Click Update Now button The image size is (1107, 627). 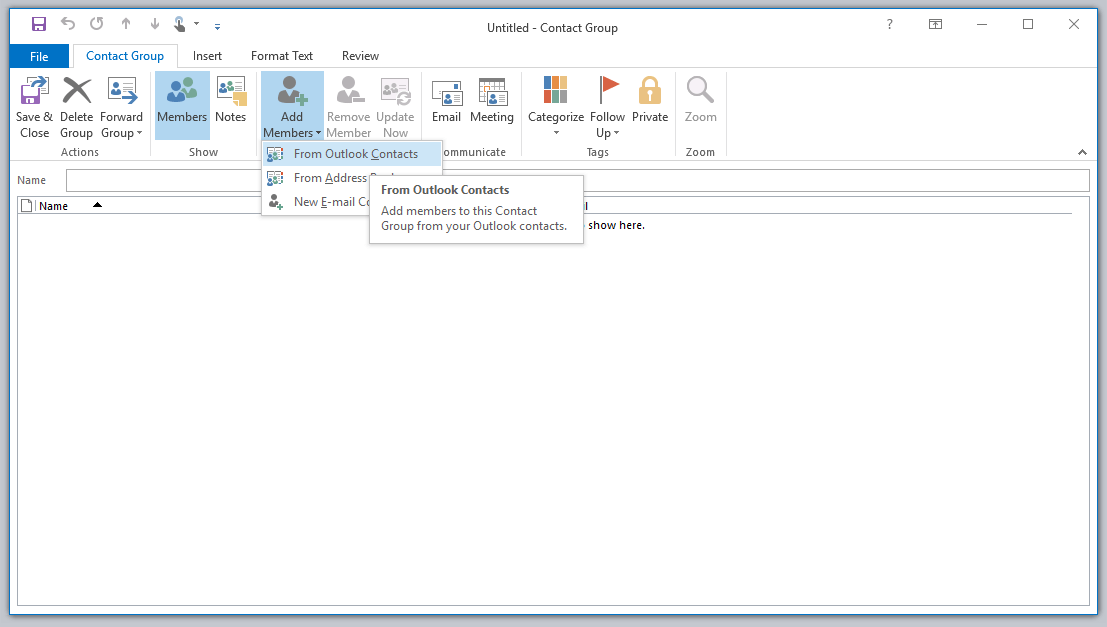pyautogui.click(x=395, y=107)
